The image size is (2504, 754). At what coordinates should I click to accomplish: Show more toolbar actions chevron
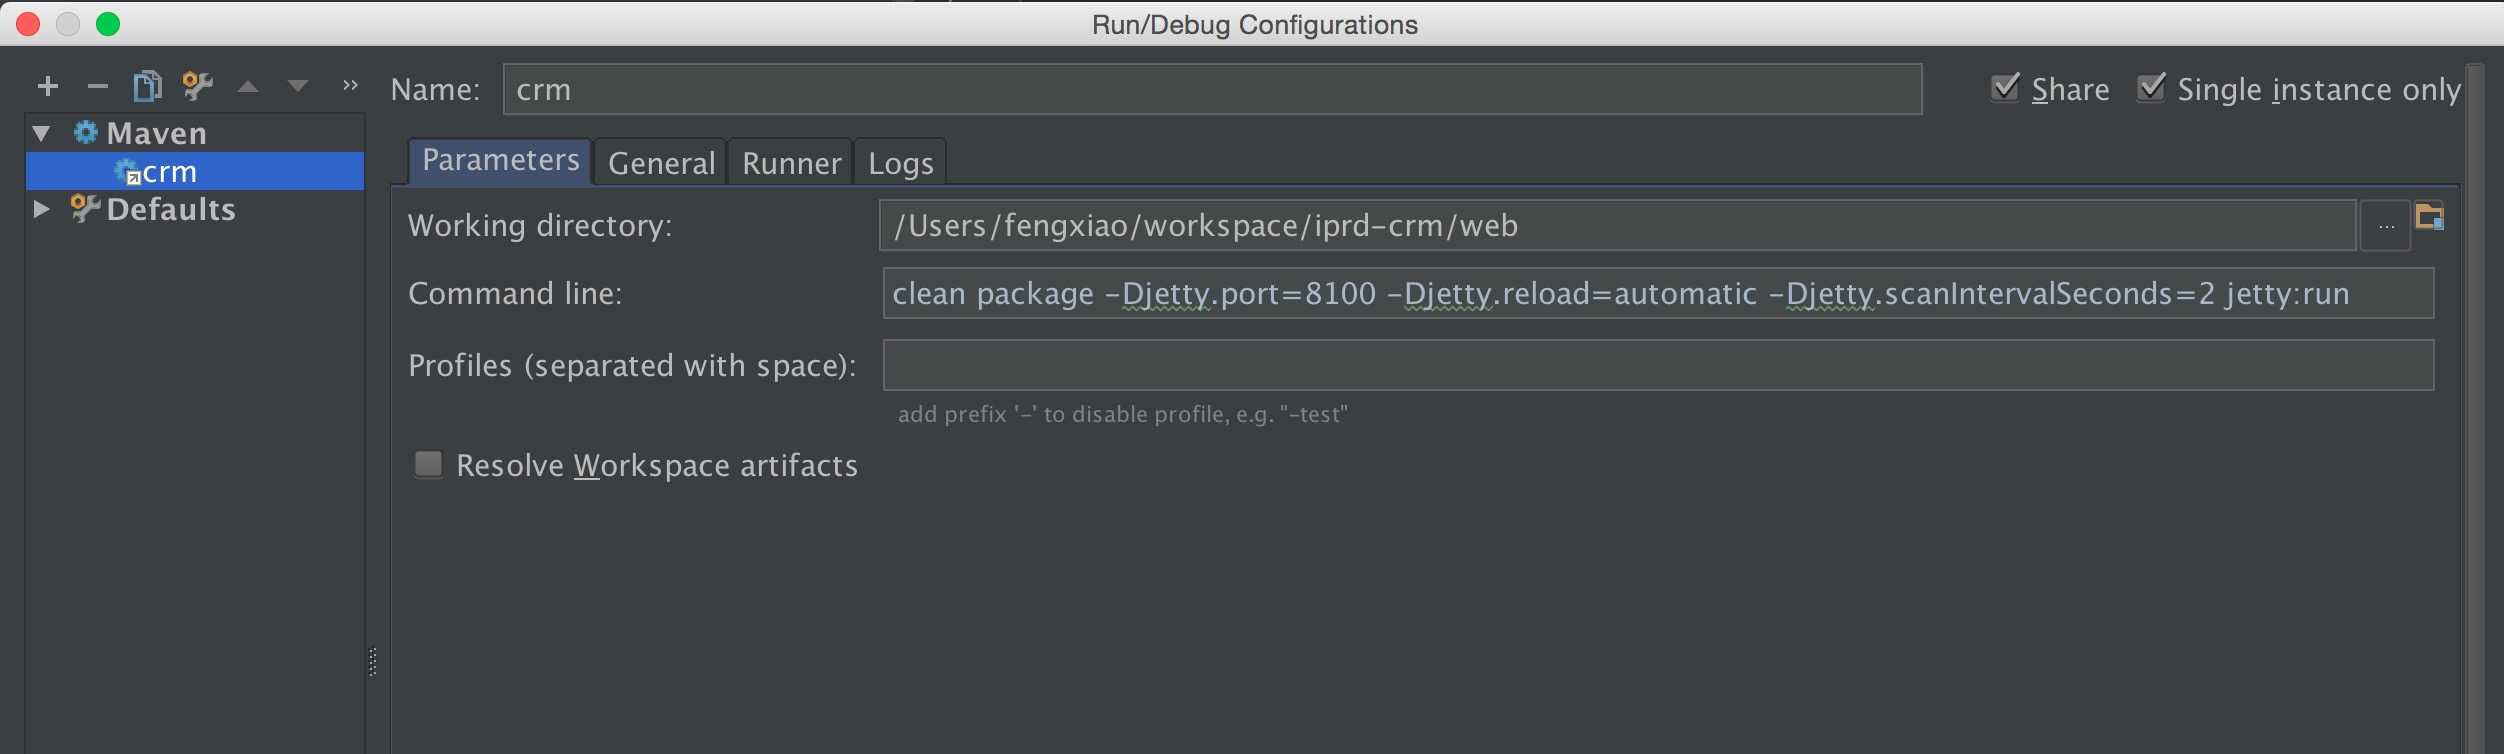[x=349, y=86]
